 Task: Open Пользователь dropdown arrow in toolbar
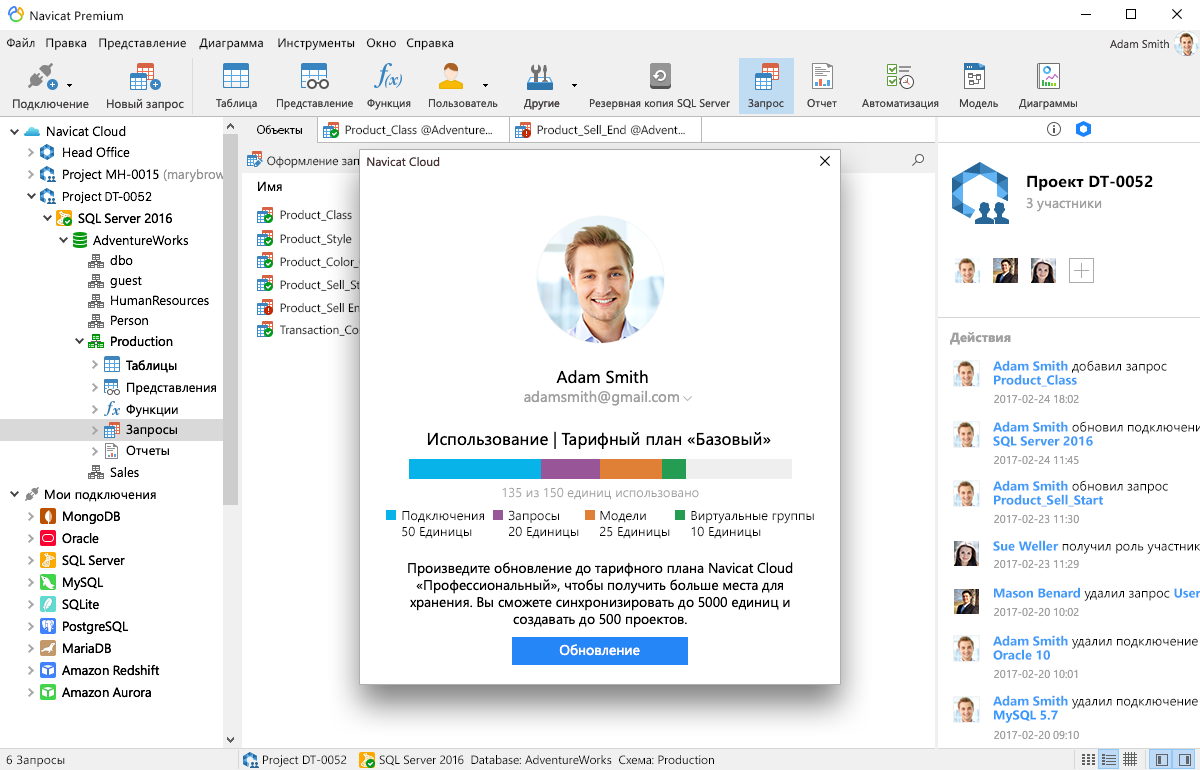click(x=486, y=86)
